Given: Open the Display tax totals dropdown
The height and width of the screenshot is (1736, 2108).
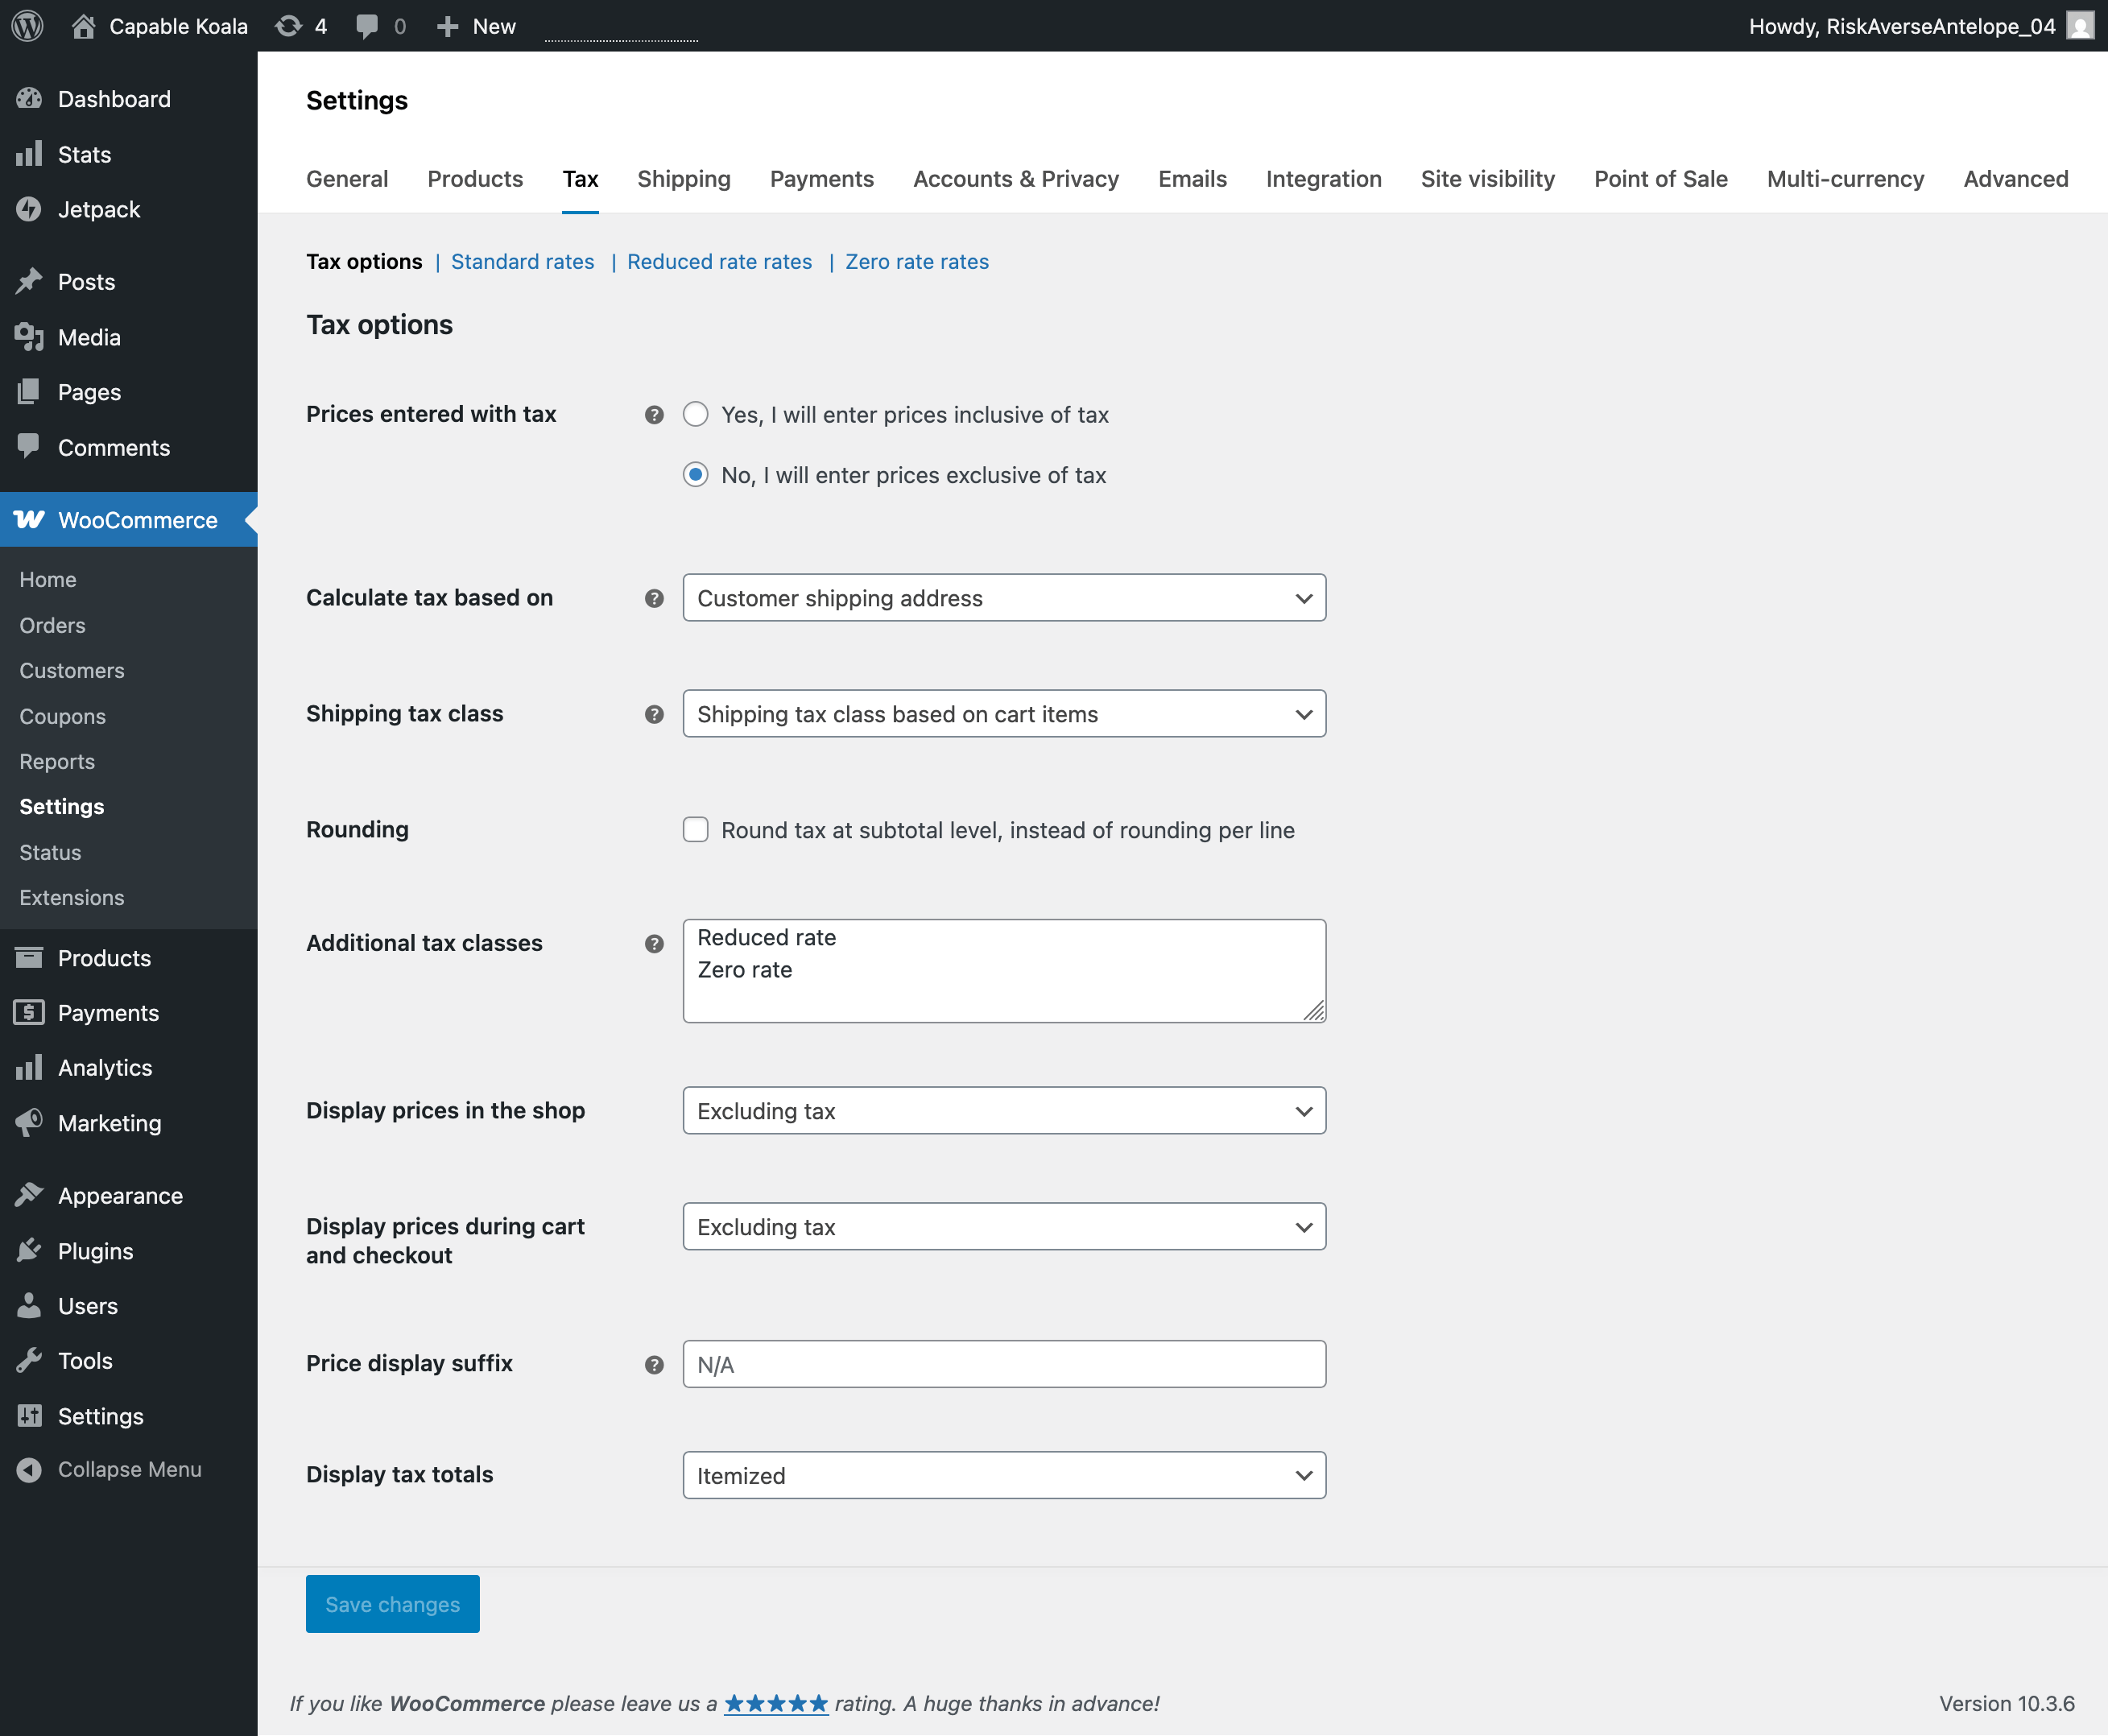Looking at the screenshot, I should (x=1003, y=1475).
